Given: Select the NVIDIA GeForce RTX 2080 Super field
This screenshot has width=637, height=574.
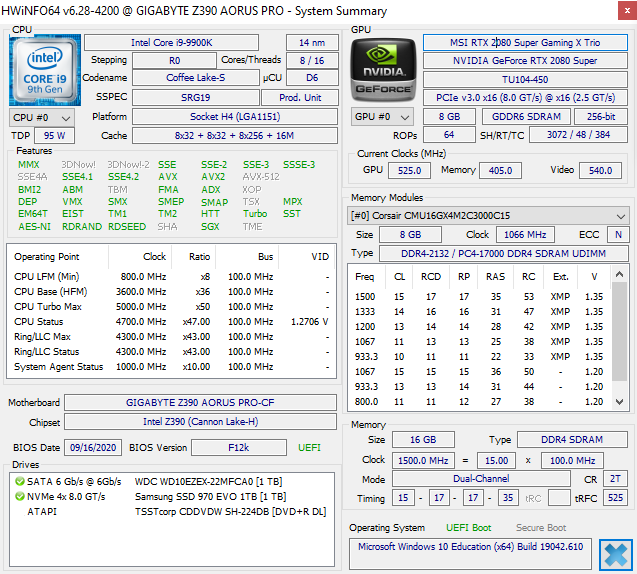Looking at the screenshot, I should click(525, 61).
